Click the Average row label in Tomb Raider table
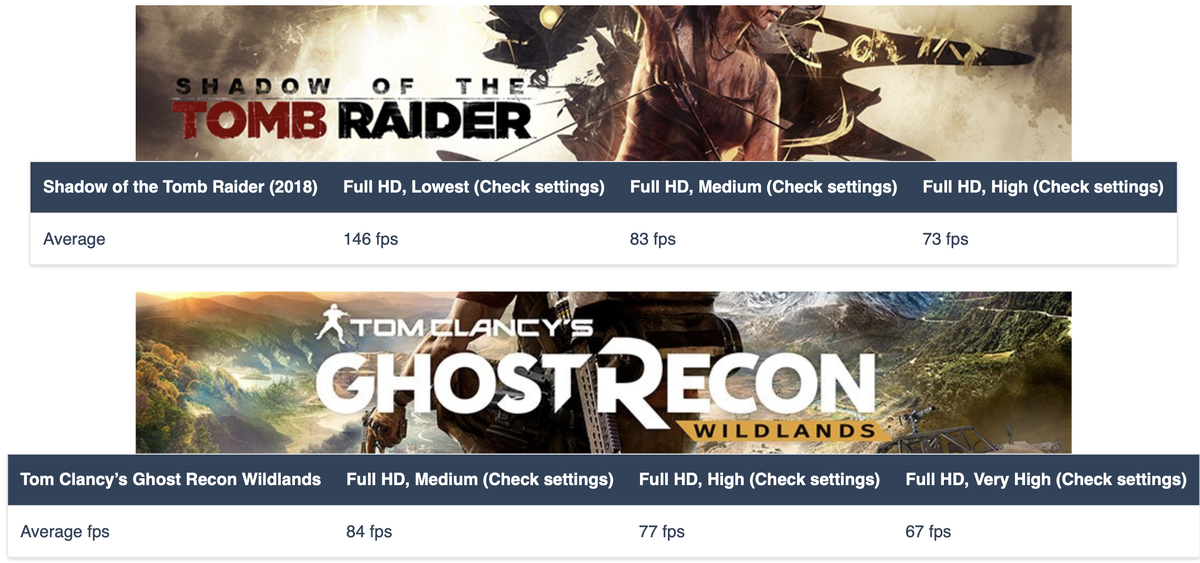Image resolution: width=1200 pixels, height=563 pixels. click(74, 239)
